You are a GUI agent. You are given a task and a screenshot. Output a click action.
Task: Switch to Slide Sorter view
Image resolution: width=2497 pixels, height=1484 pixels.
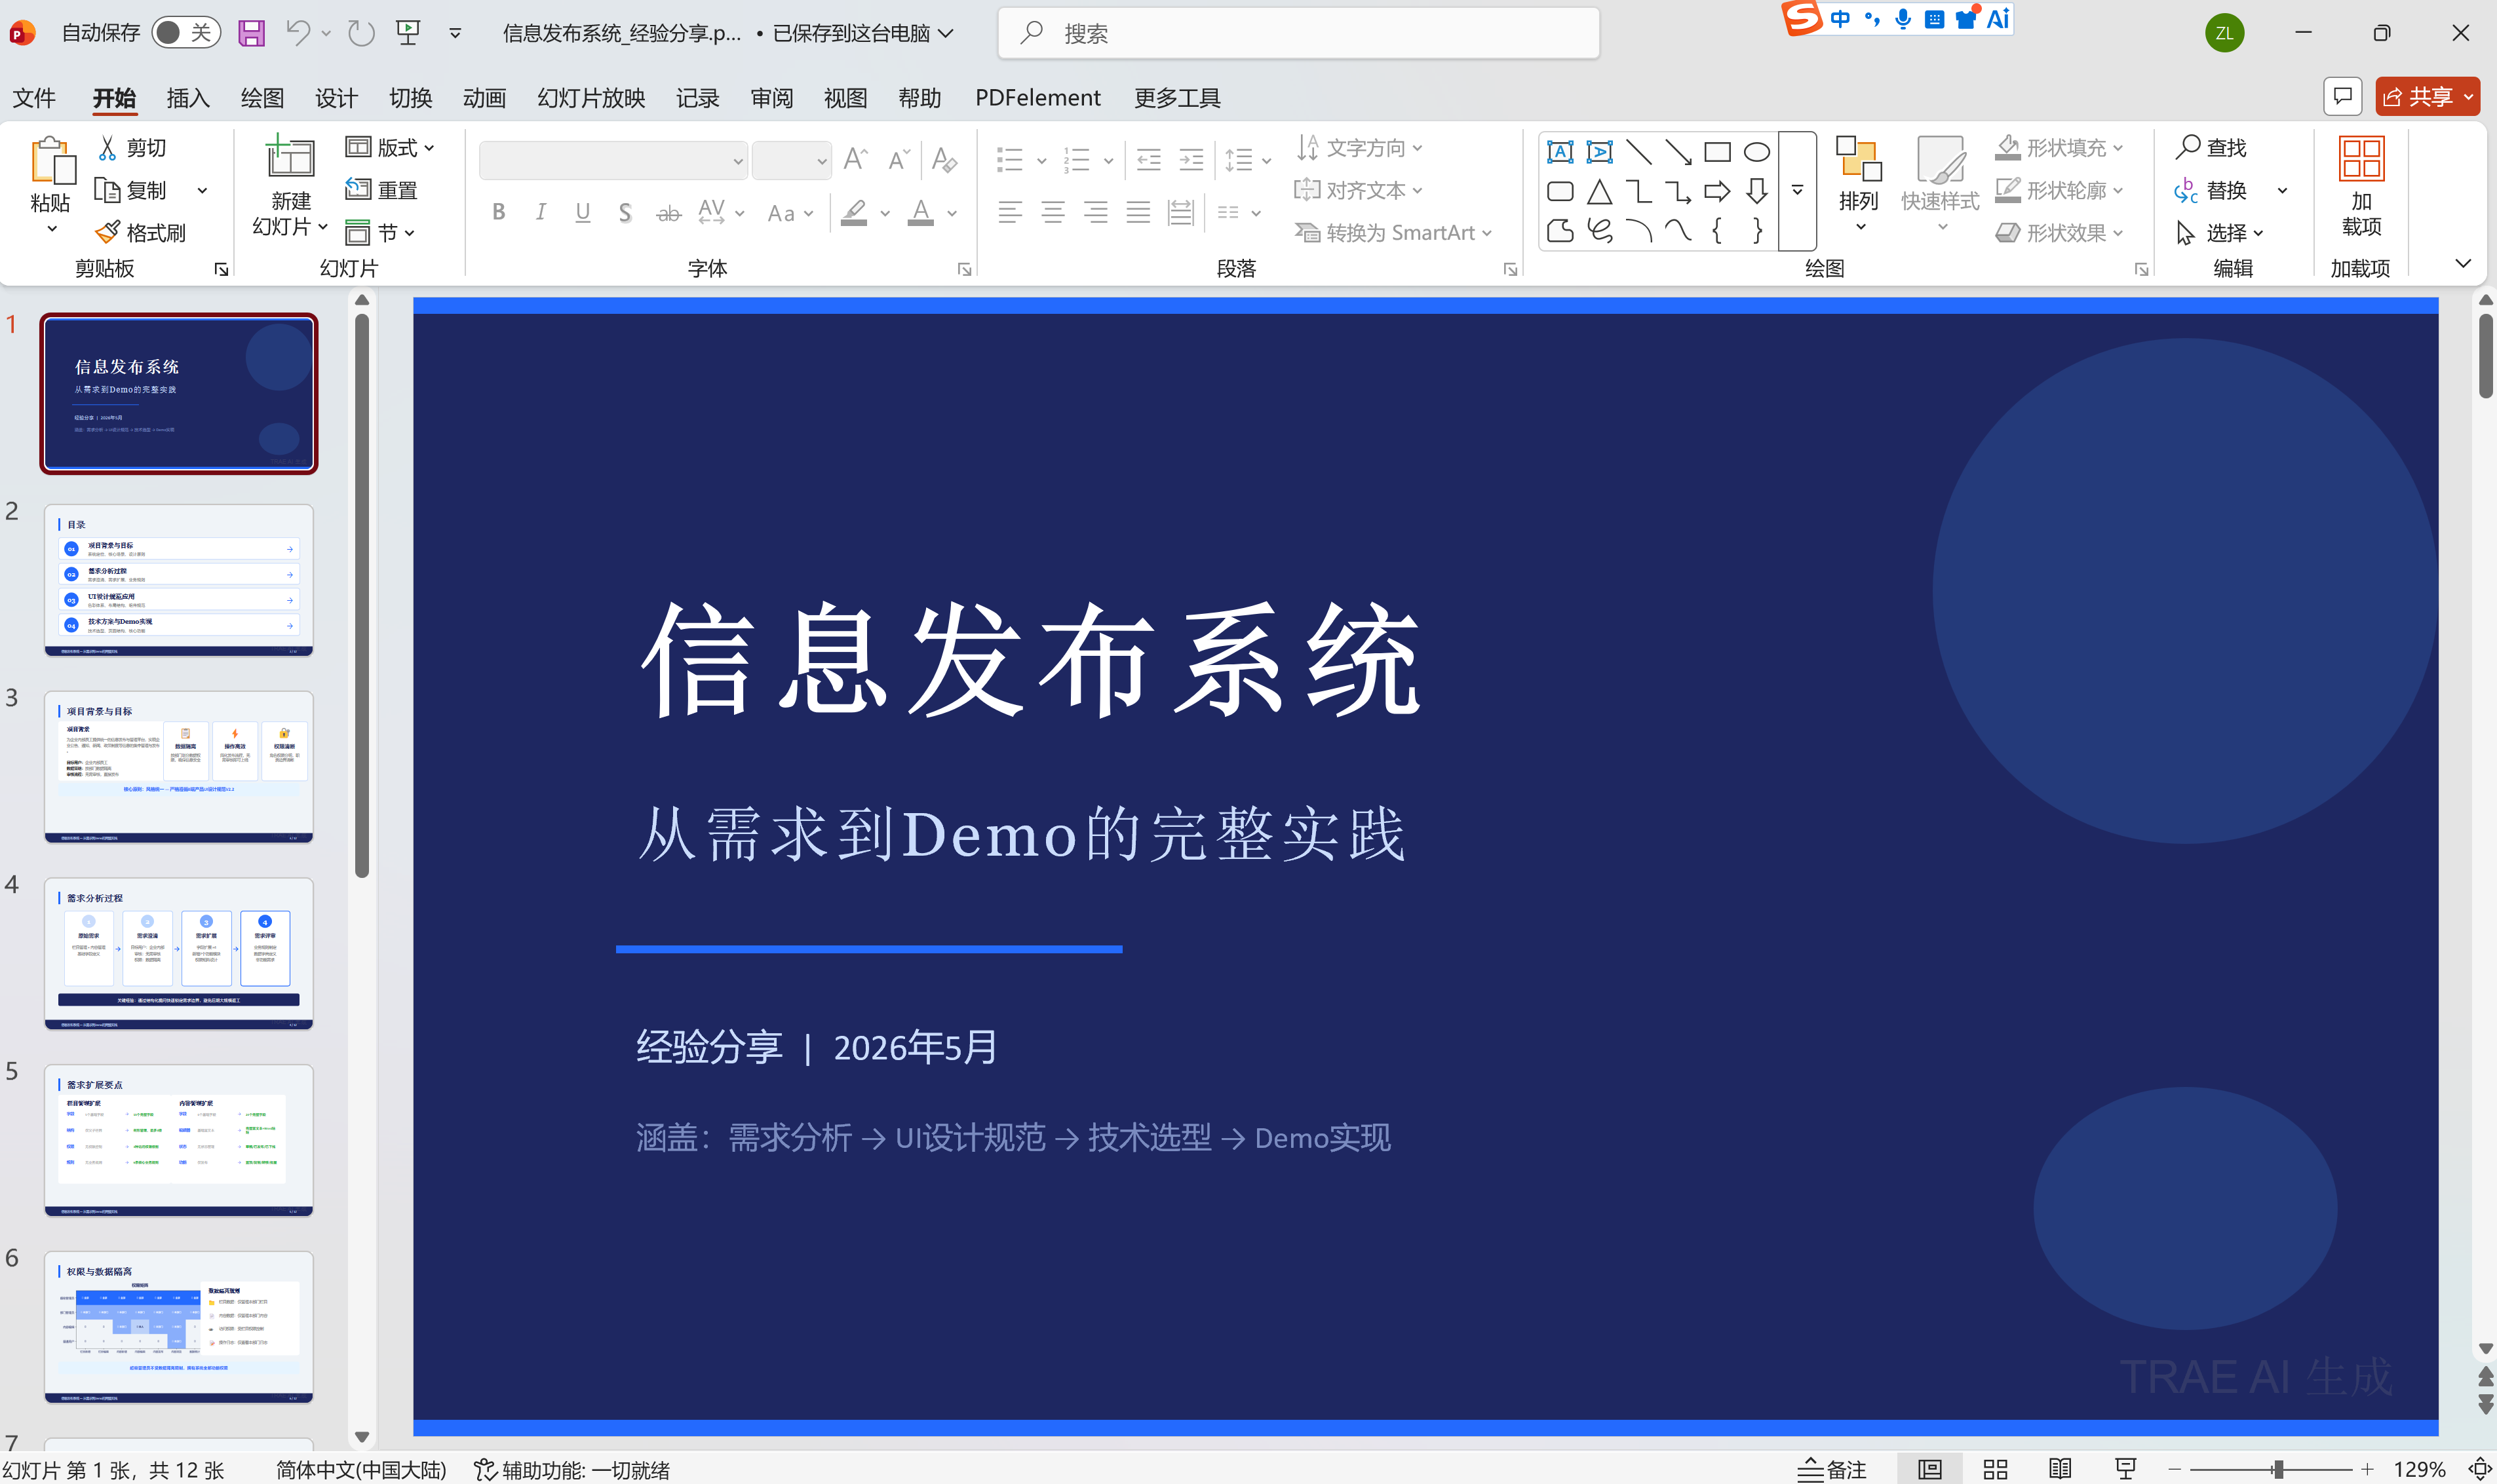pyautogui.click(x=1995, y=1469)
